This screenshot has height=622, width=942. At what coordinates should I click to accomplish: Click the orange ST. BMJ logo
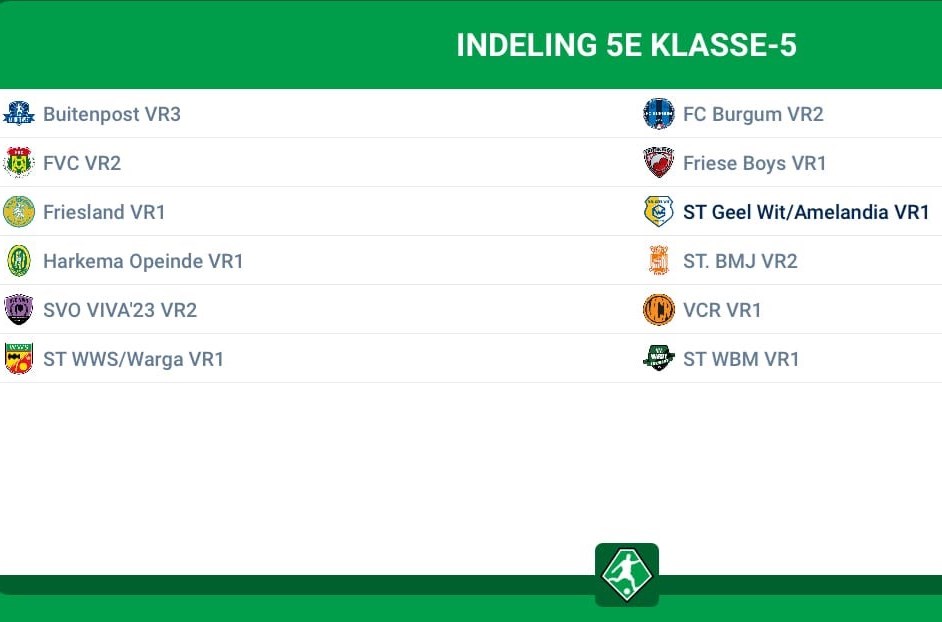point(658,261)
